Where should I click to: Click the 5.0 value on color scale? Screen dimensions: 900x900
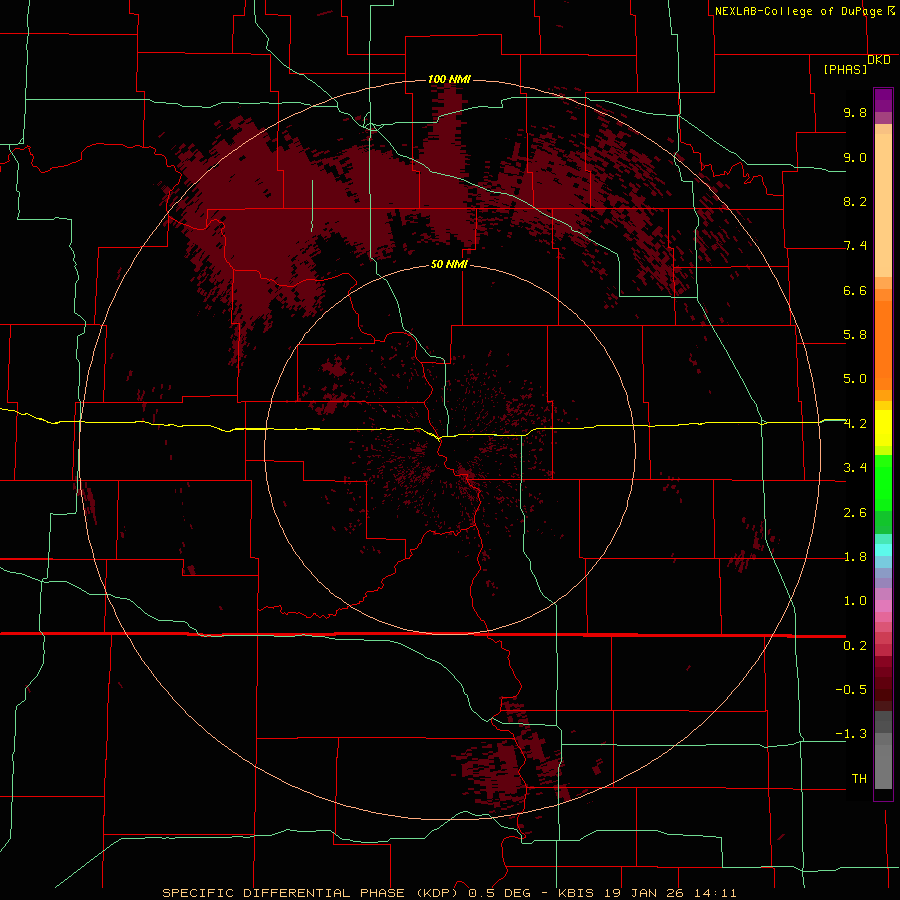(x=855, y=379)
